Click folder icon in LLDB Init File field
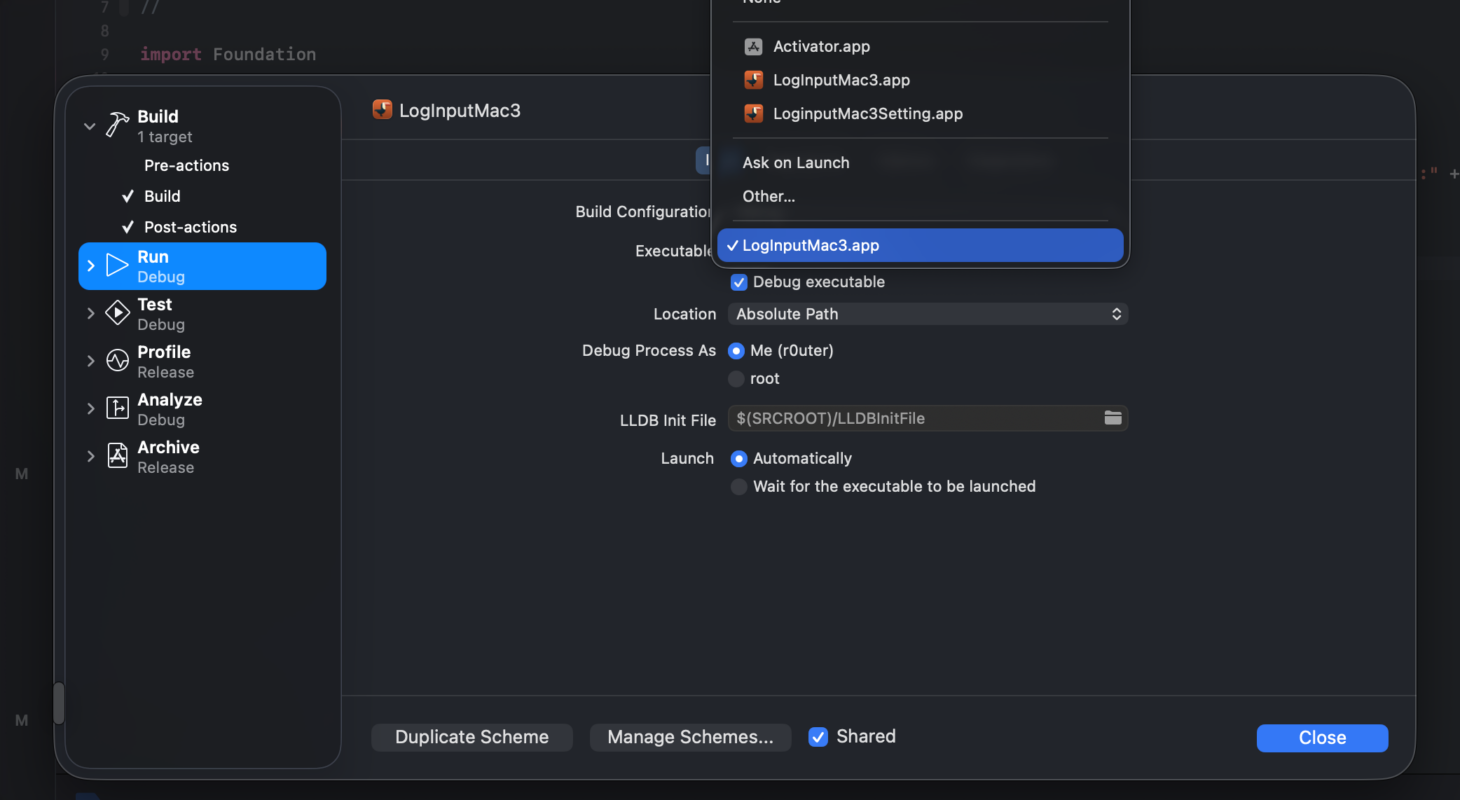Image resolution: width=1460 pixels, height=800 pixels. click(x=1112, y=418)
